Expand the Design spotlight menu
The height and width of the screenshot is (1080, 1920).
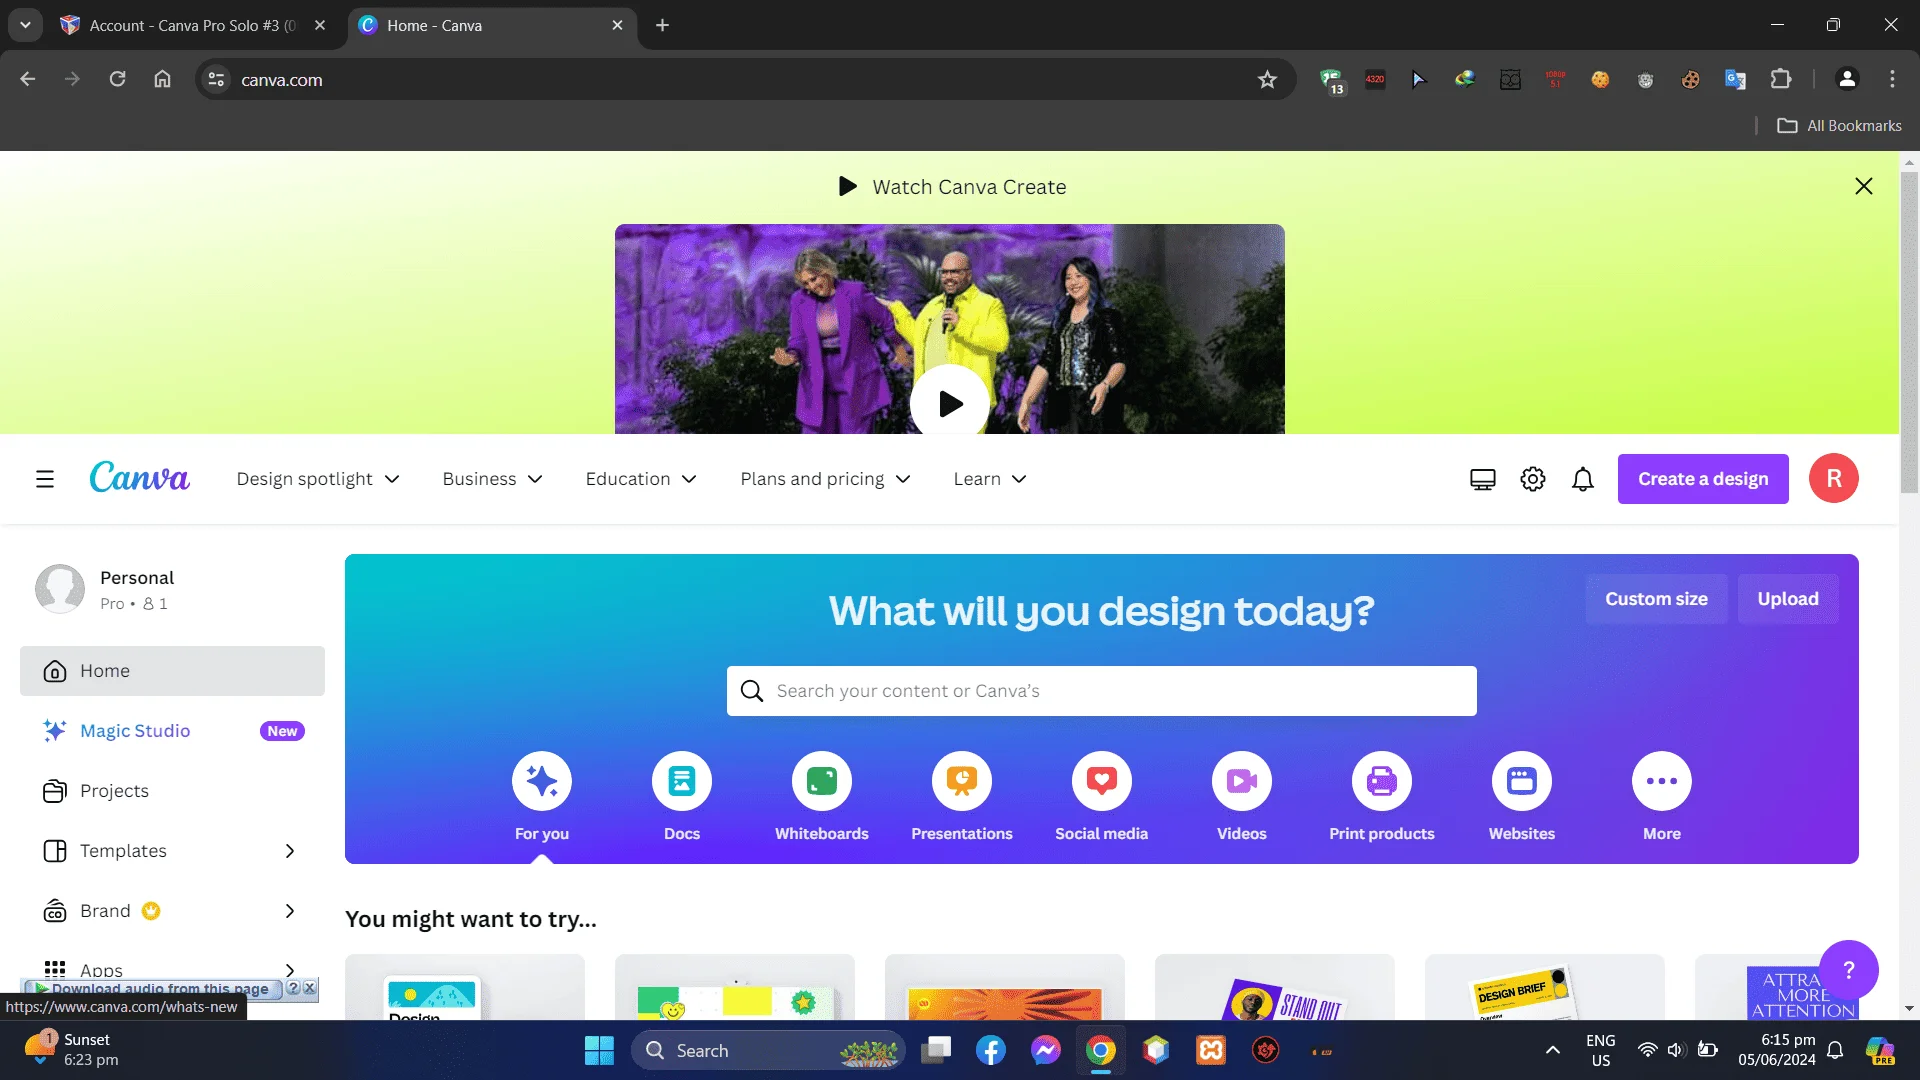318,479
